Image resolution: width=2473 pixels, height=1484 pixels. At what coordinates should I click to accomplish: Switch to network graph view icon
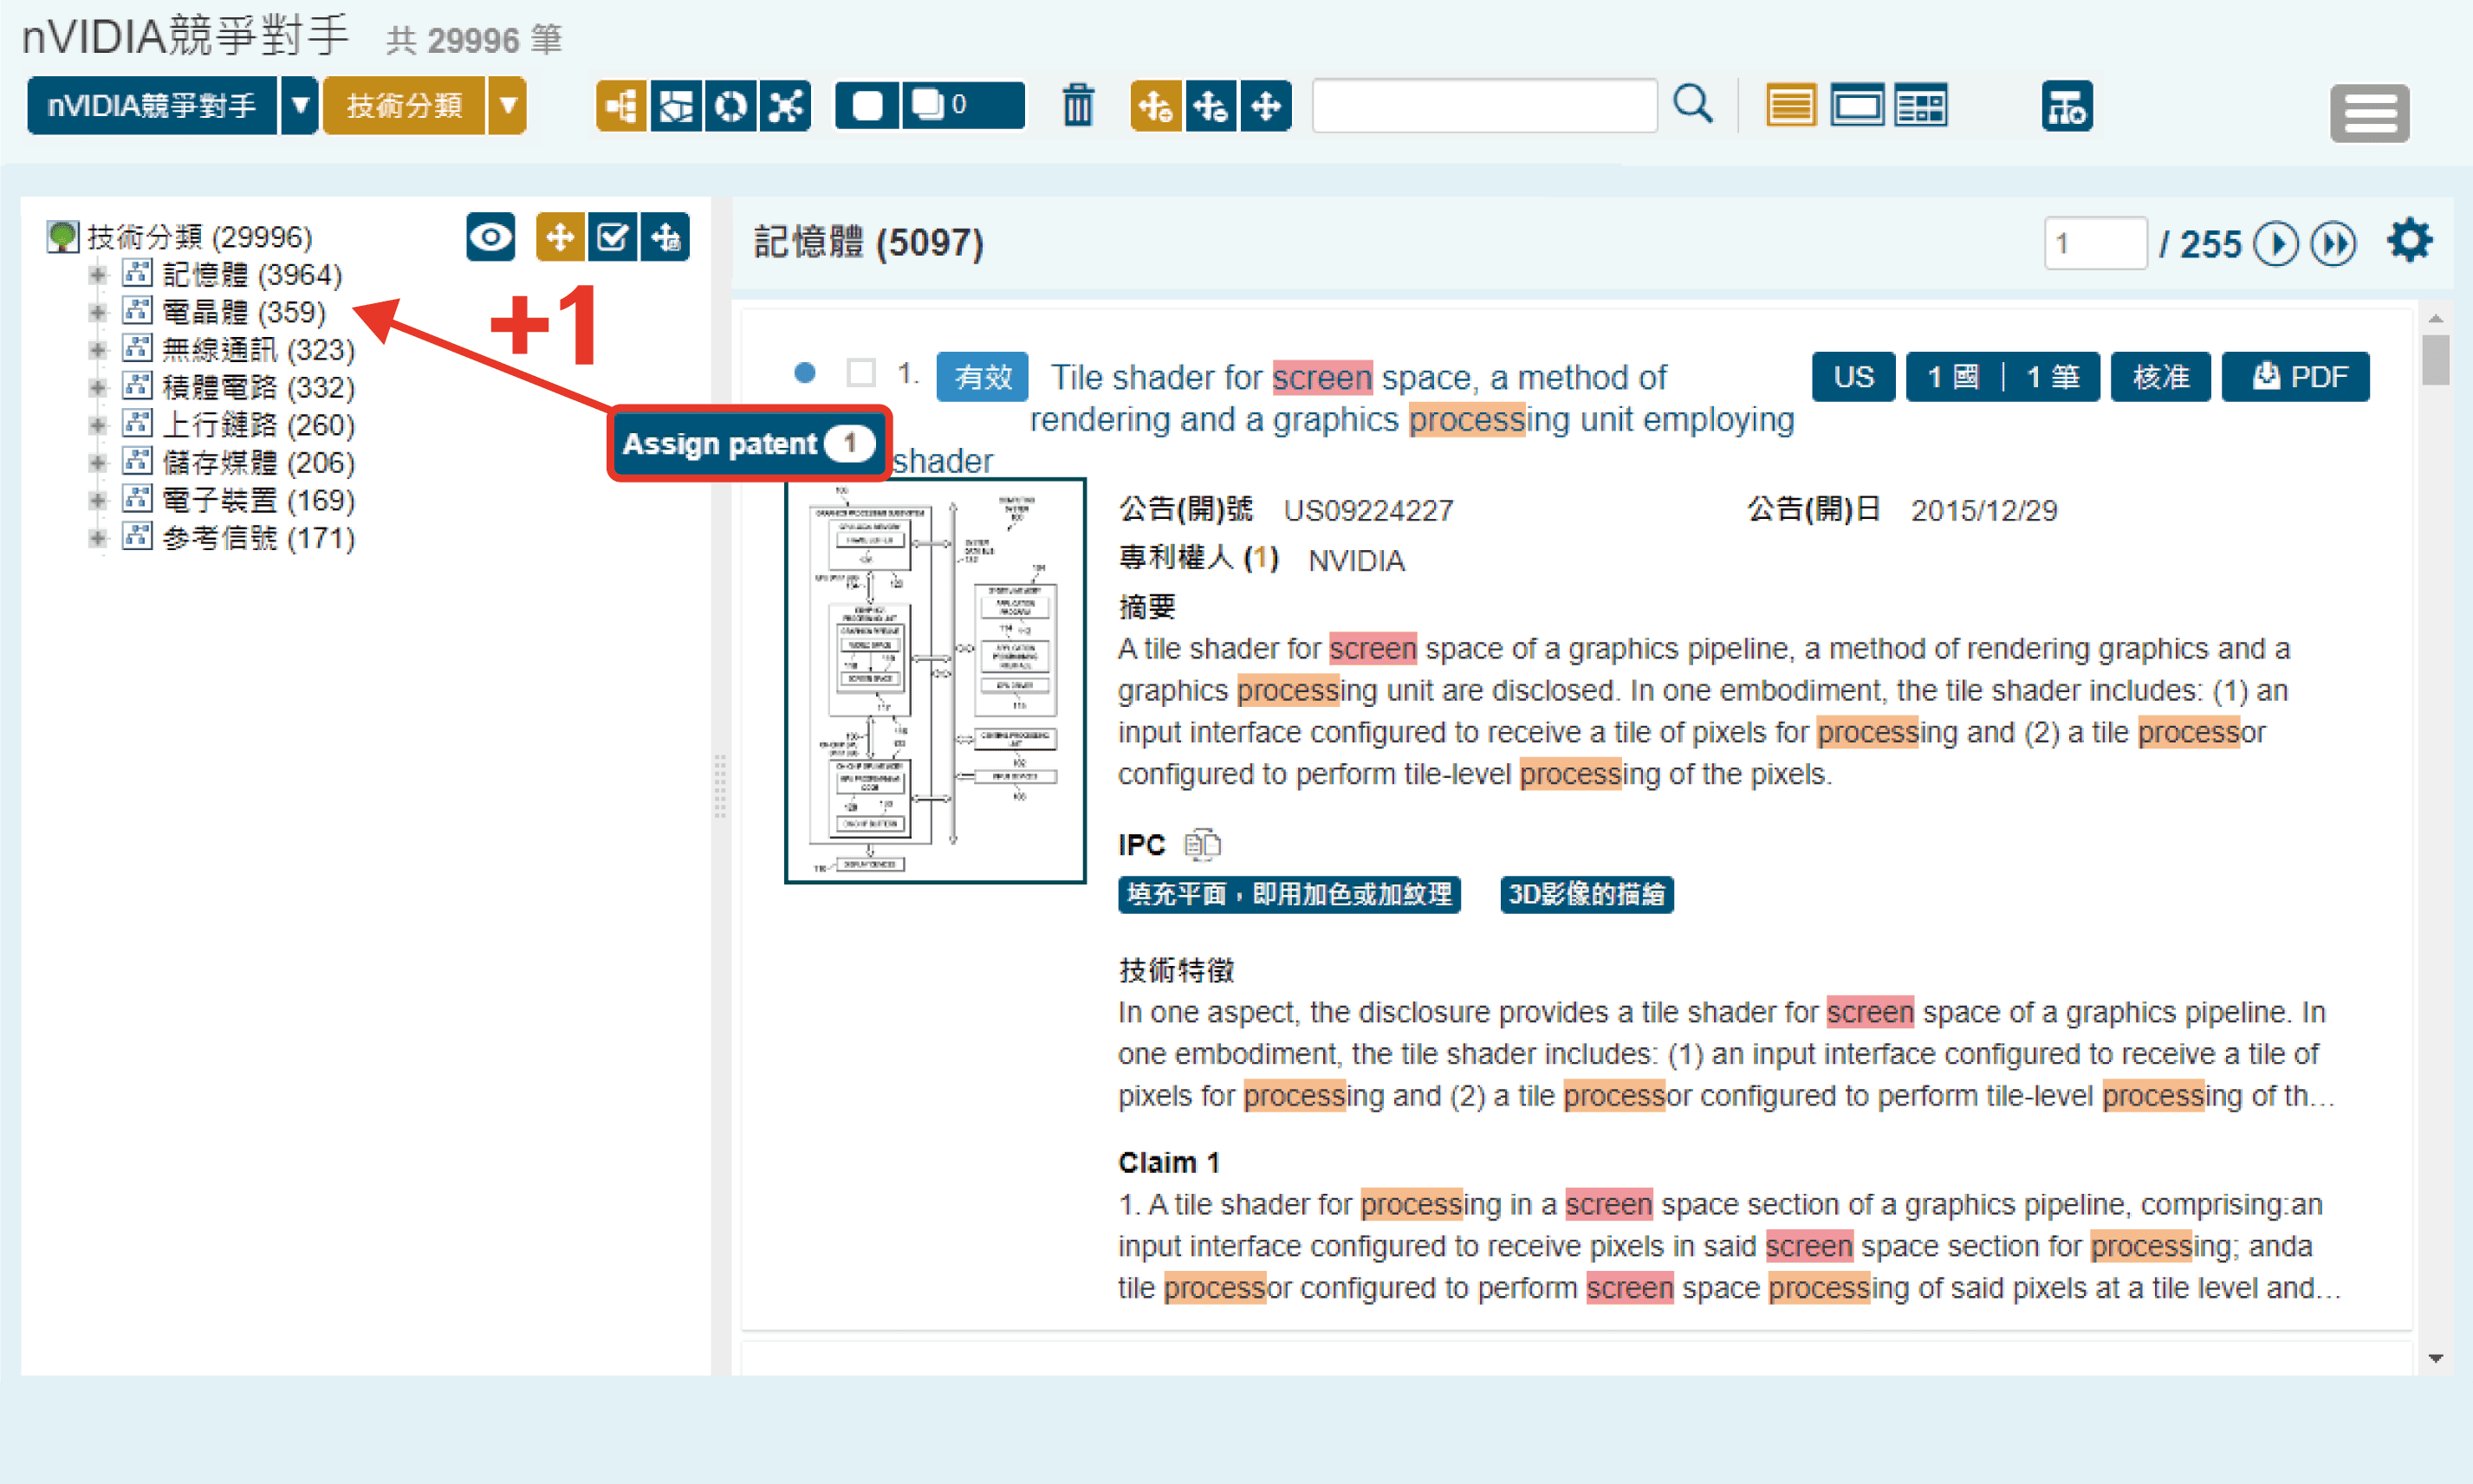(786, 105)
